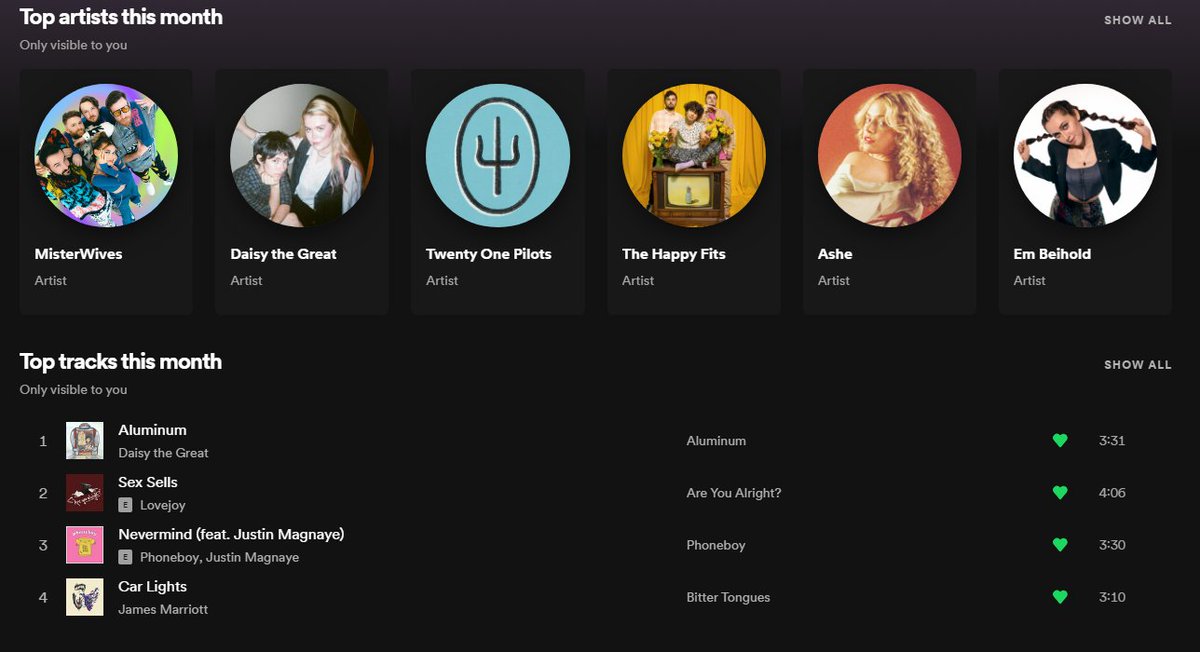The image size is (1200, 652).
Task: Click the Aluminum album cover art
Action: tap(85, 441)
